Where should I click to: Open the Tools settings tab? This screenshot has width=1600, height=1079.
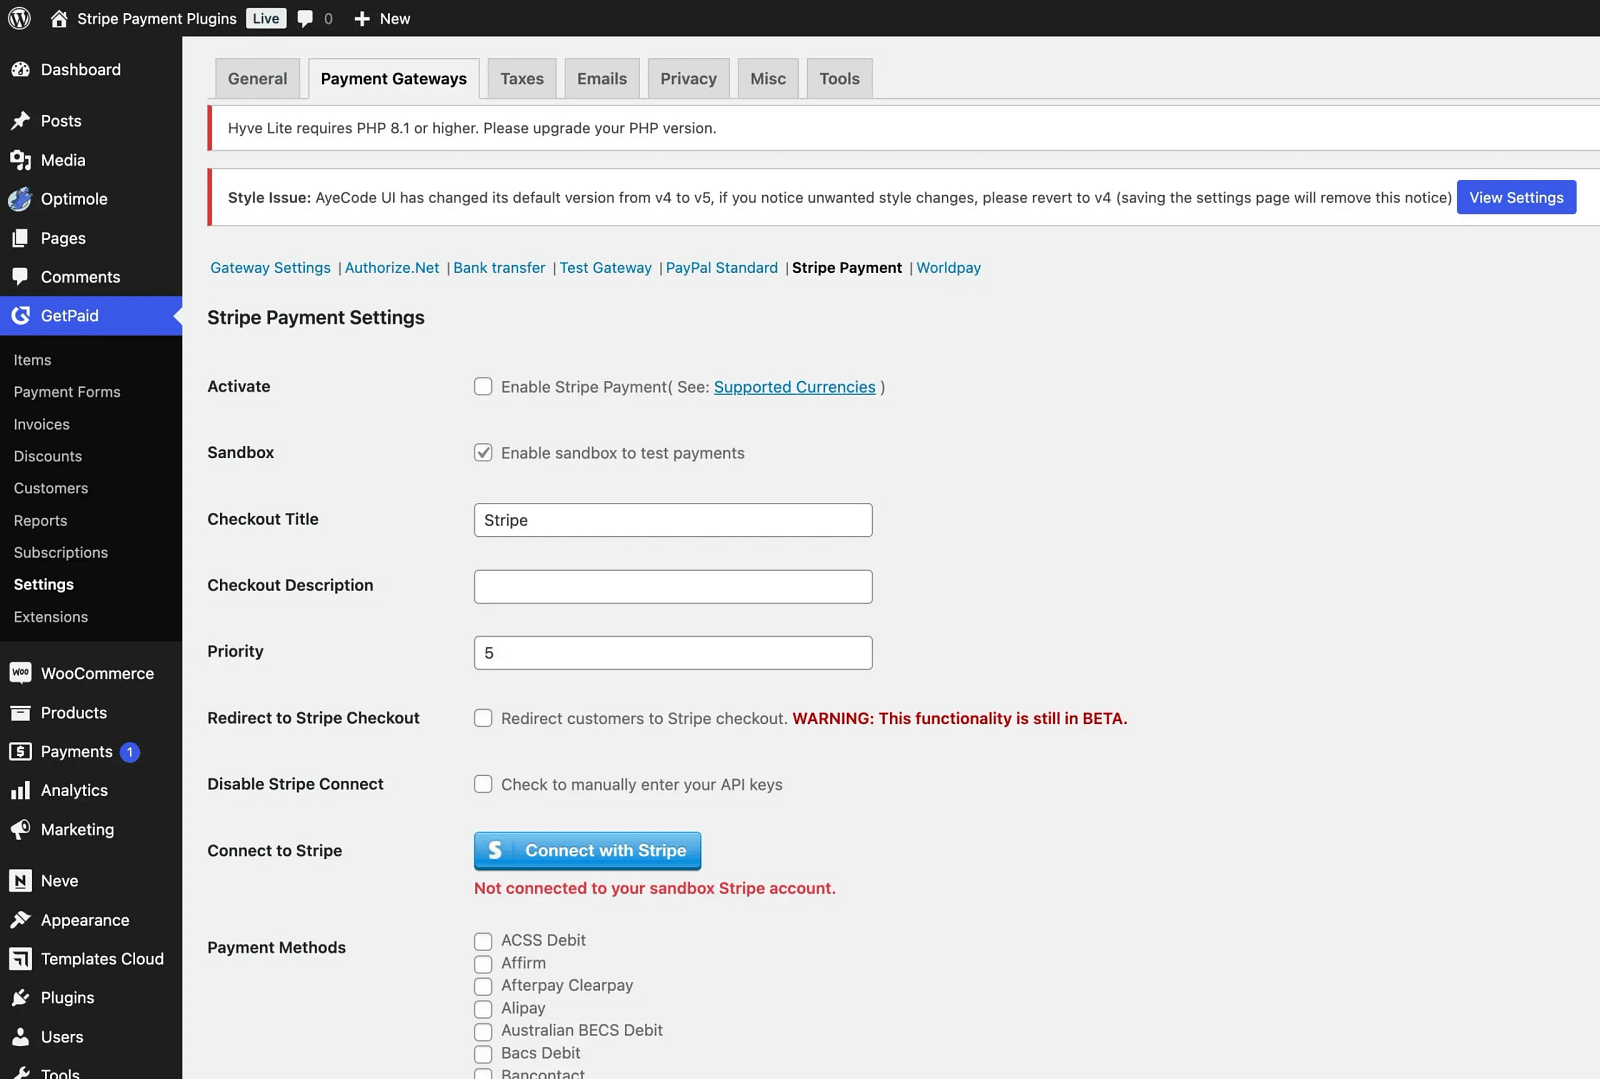click(839, 78)
